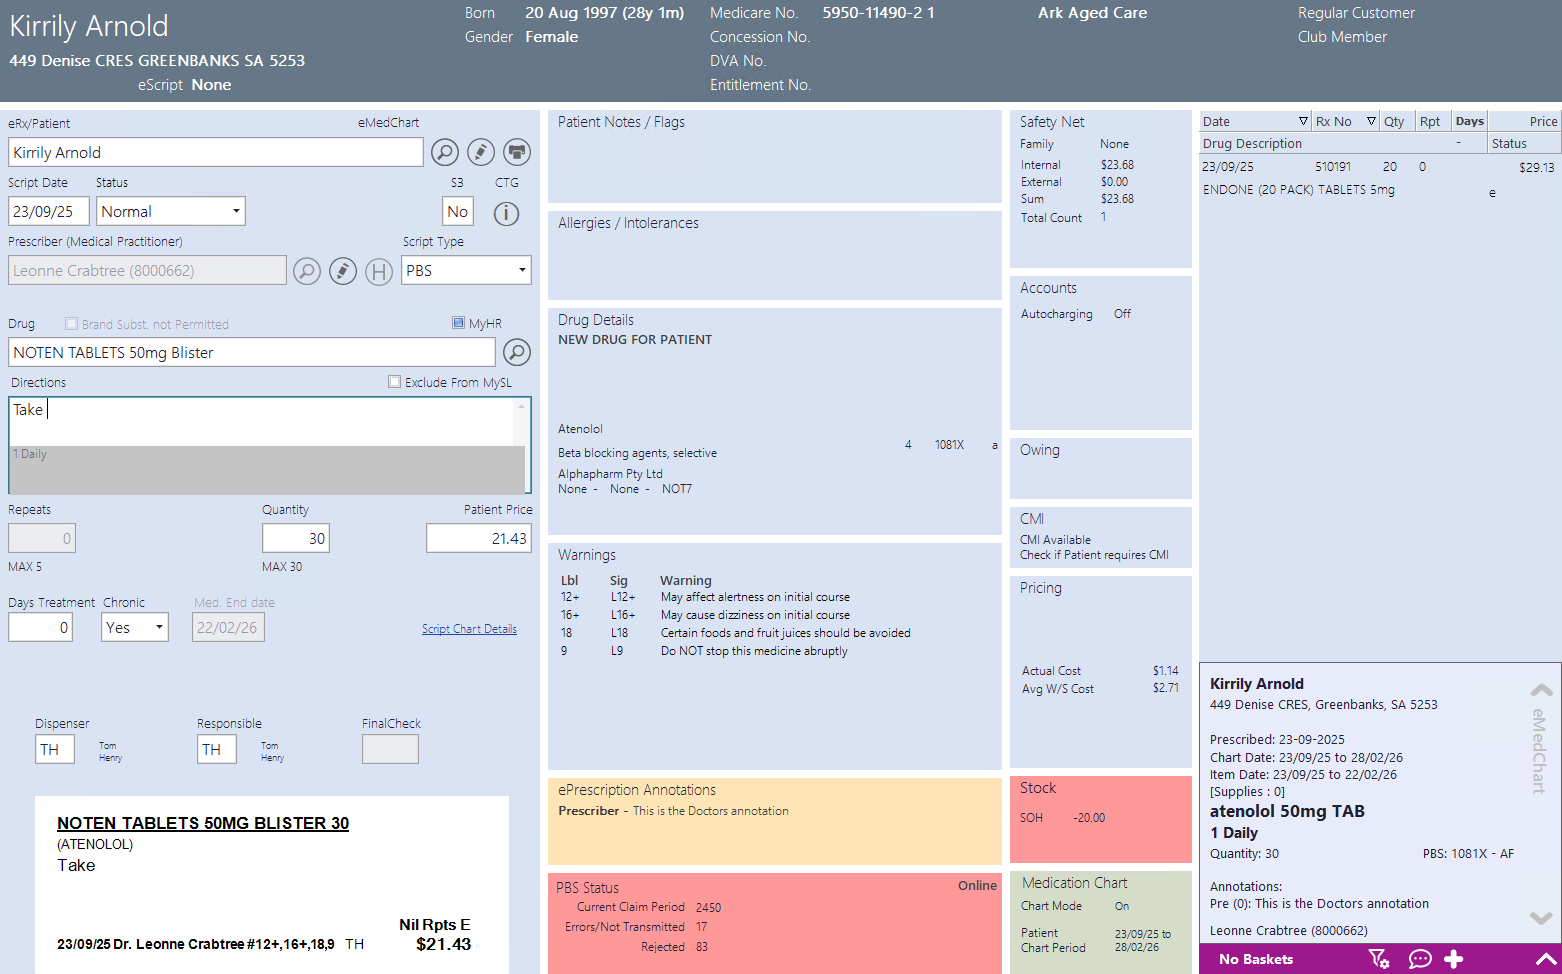The height and width of the screenshot is (974, 1562).
Task: Expand the baskets panel with up chevron
Action: [1545, 959]
